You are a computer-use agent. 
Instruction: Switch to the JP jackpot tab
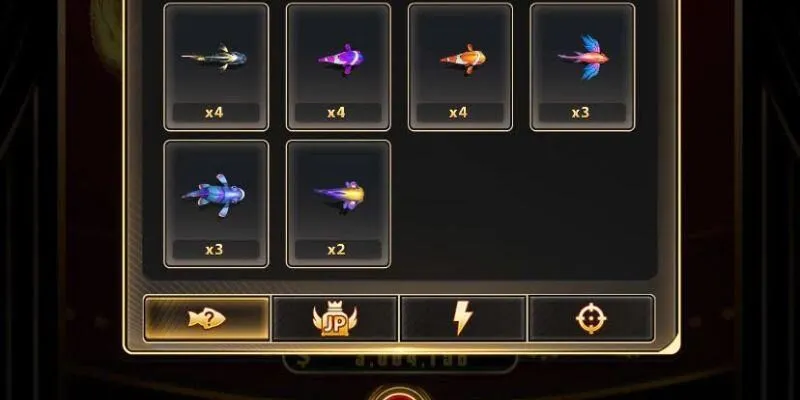335,318
